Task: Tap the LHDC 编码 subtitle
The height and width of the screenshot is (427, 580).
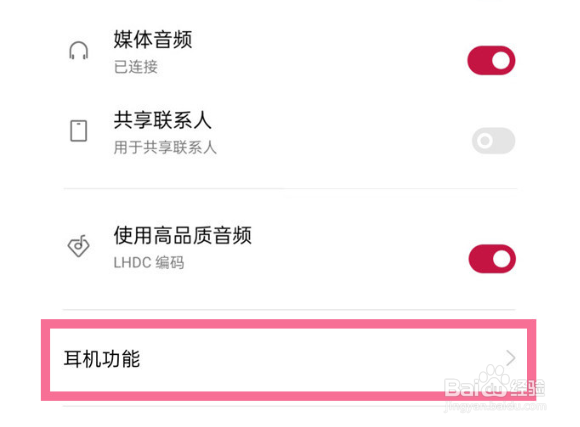Action: point(149,262)
